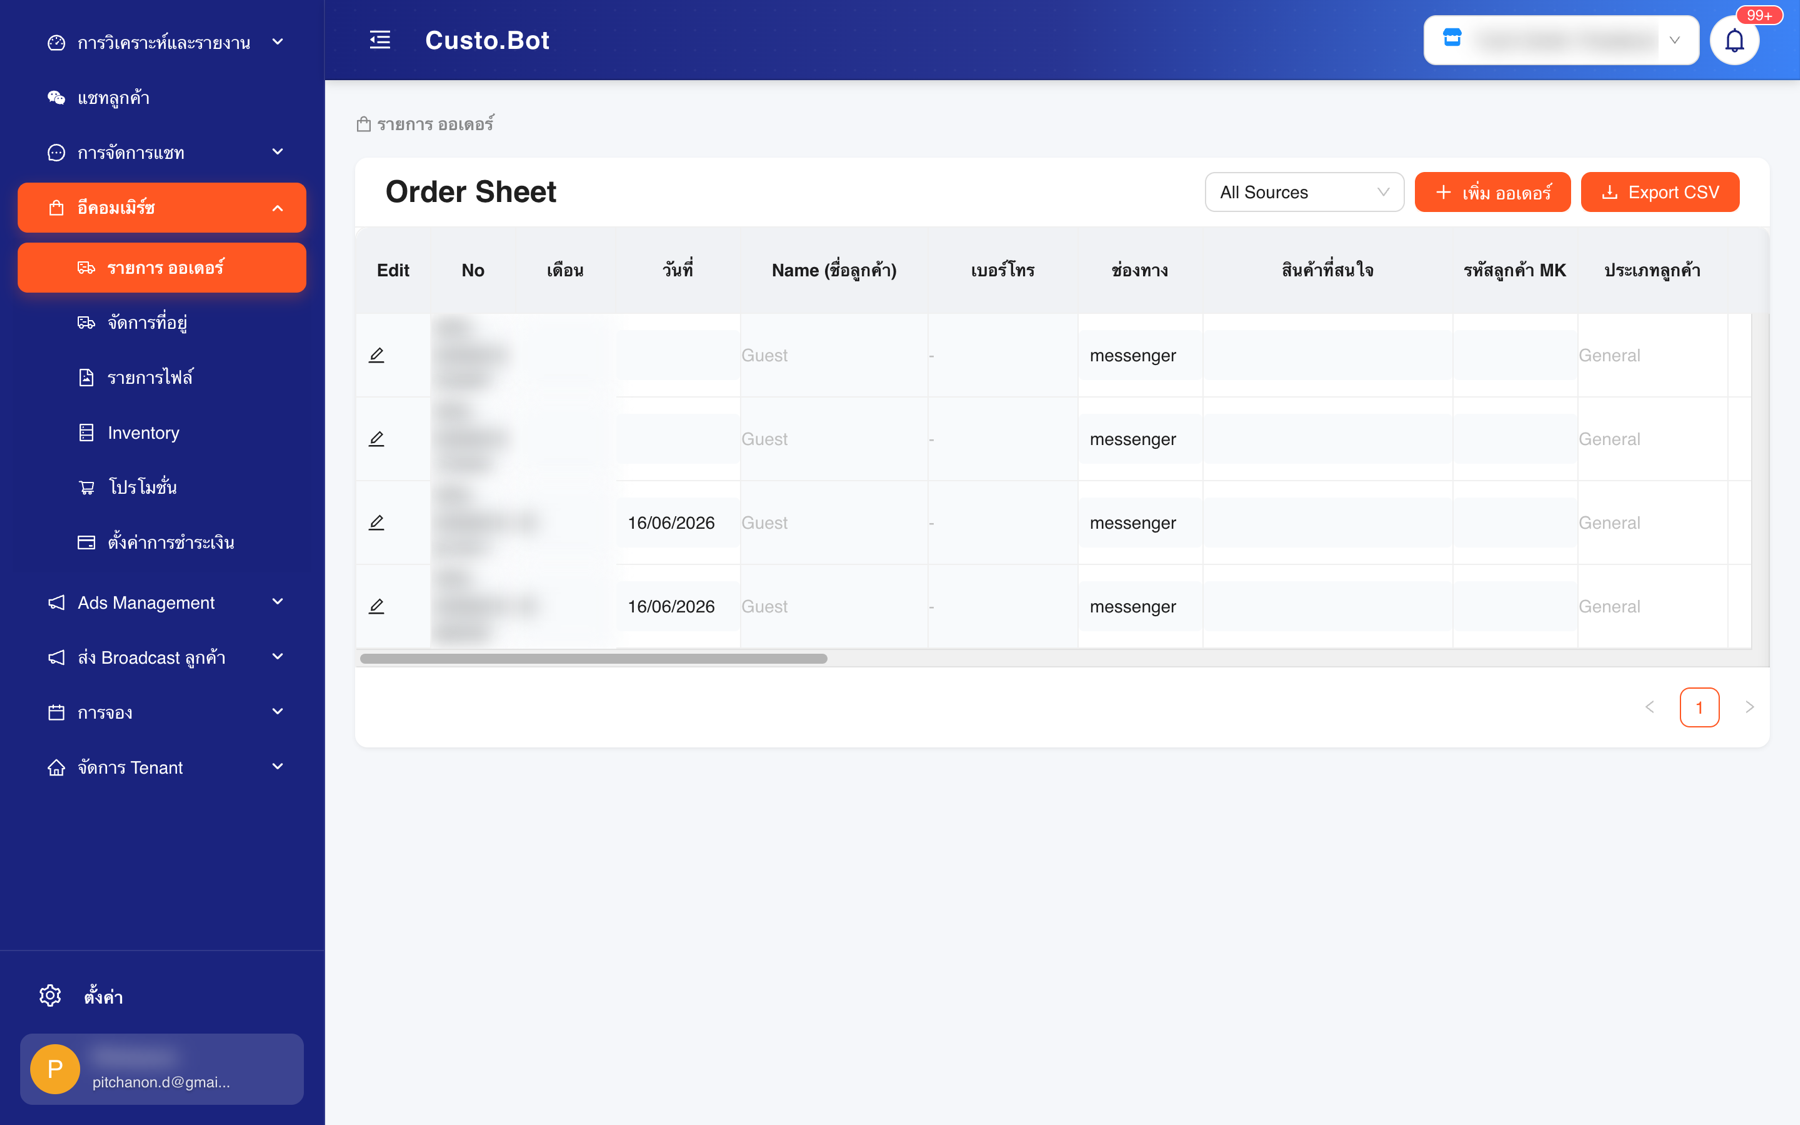Click the ประเภทลูกค้า column header
The image size is (1800, 1125).
1652,270
